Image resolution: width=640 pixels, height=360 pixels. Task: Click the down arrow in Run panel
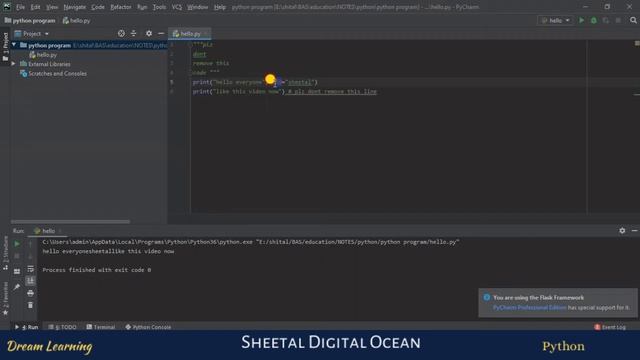pos(30,256)
